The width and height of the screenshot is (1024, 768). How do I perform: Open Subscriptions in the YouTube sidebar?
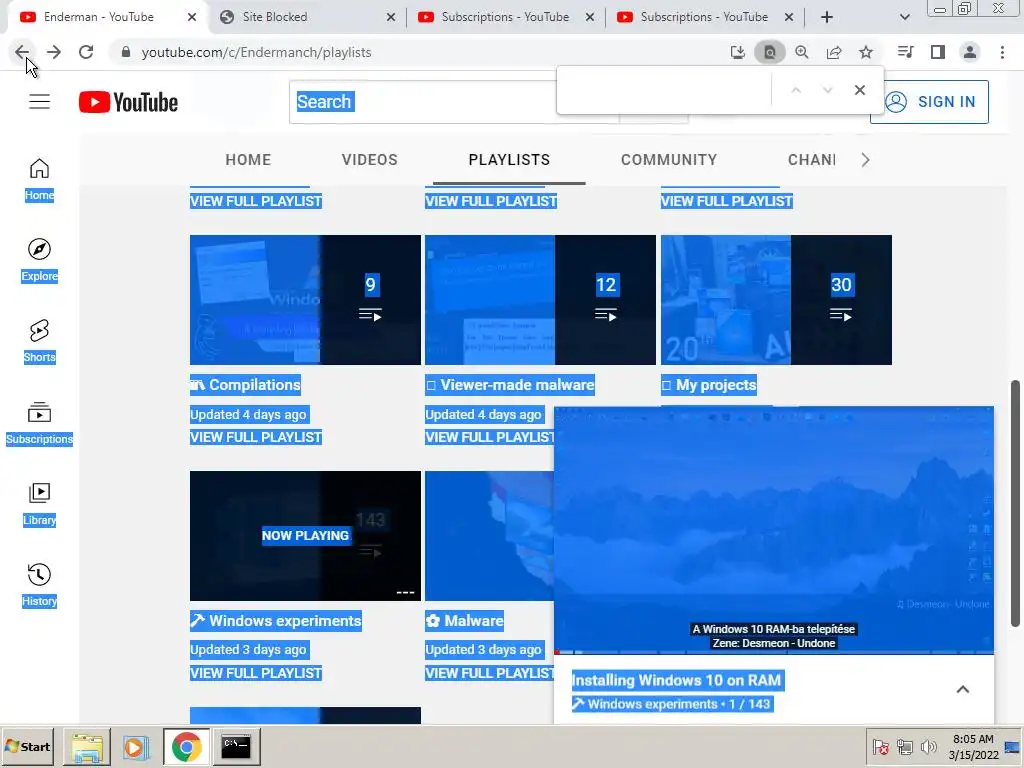point(39,423)
